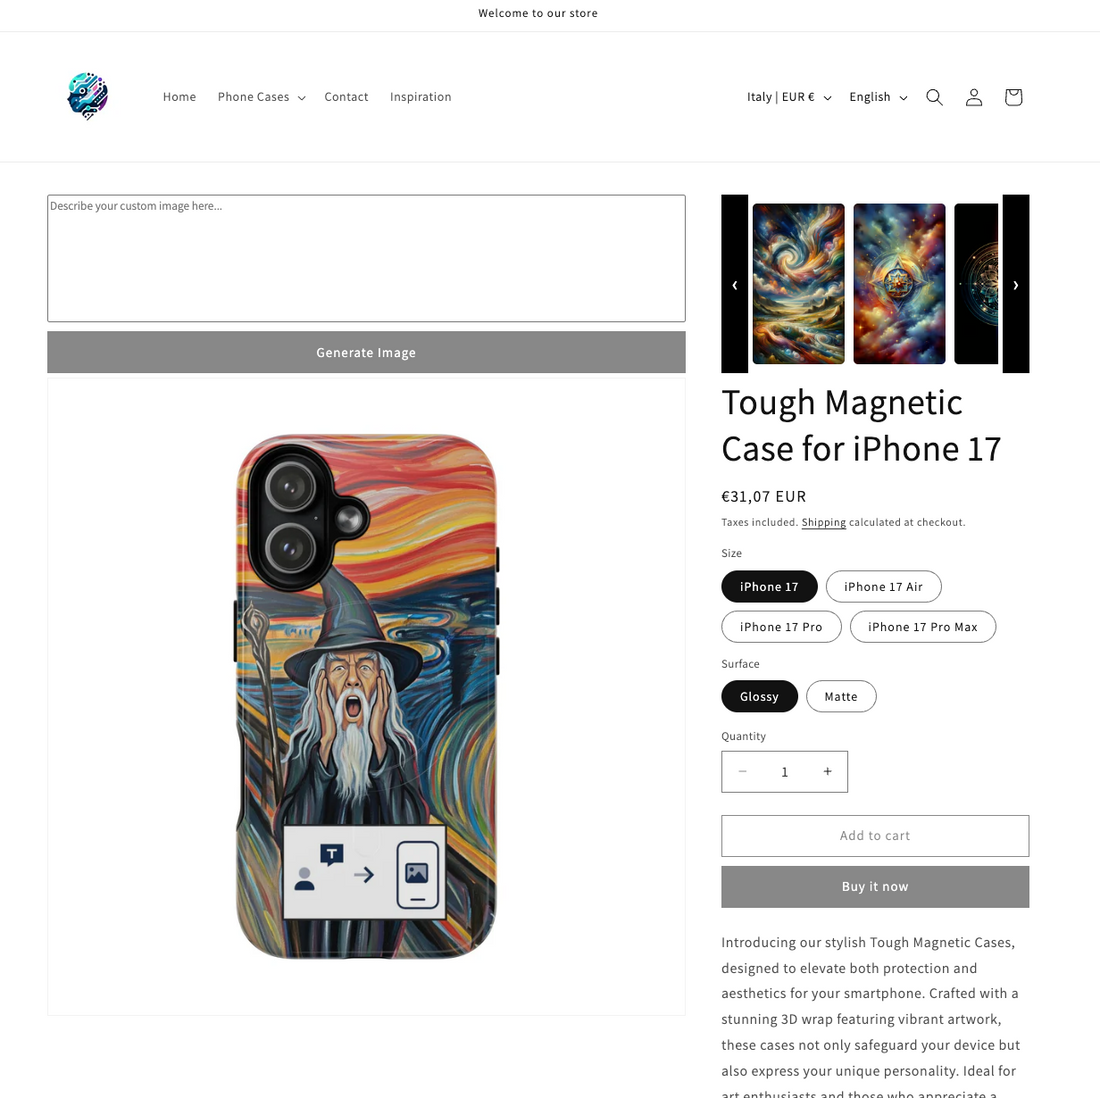
Task: Open the shopping cart icon
Action: coord(1013,97)
